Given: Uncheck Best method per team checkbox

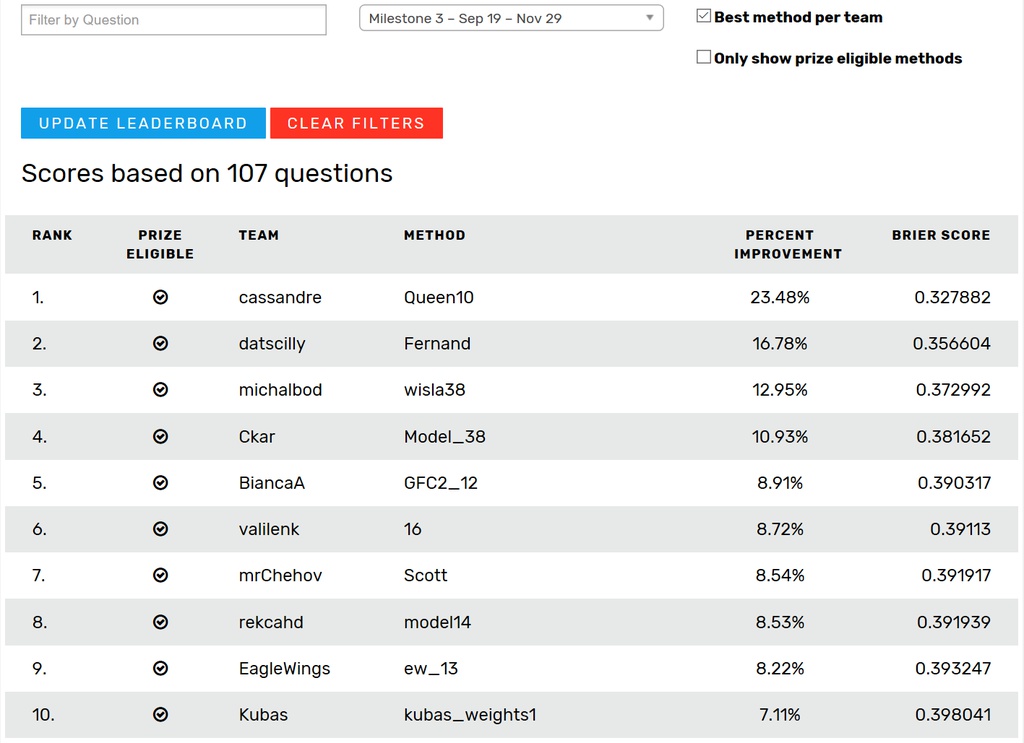Looking at the screenshot, I should click(x=704, y=16).
